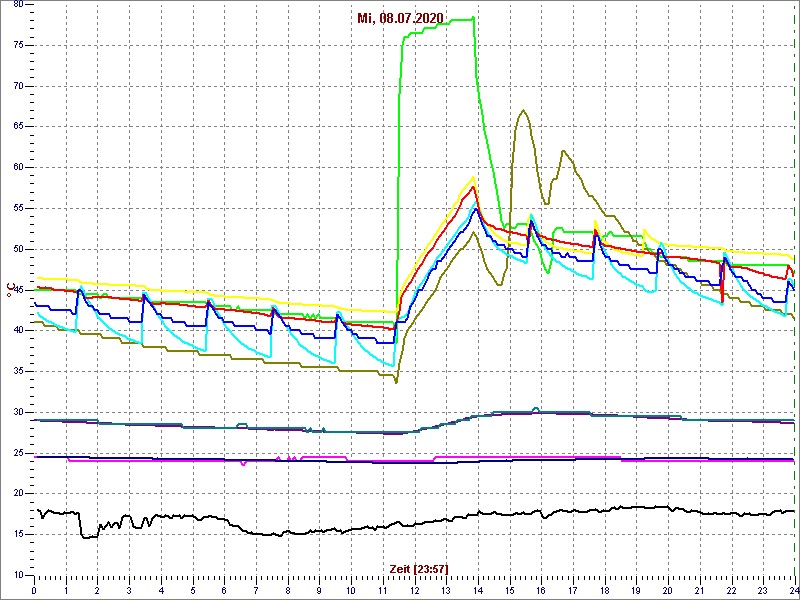Select the 25 temperature axis label
This screenshot has height=600, width=800.
pyautogui.click(x=18, y=453)
